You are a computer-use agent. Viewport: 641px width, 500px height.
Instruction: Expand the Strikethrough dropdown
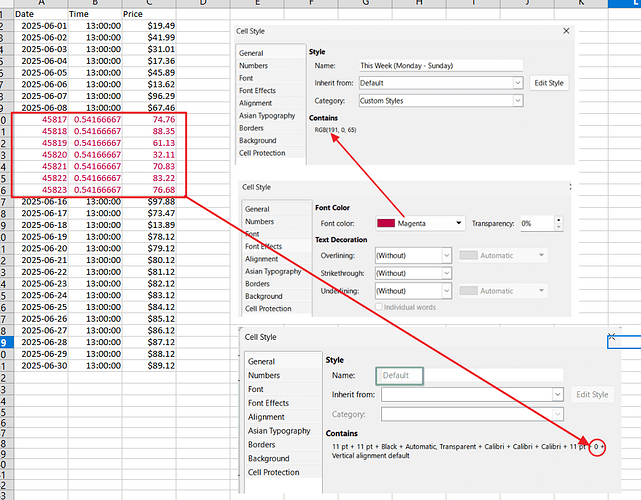click(446, 273)
